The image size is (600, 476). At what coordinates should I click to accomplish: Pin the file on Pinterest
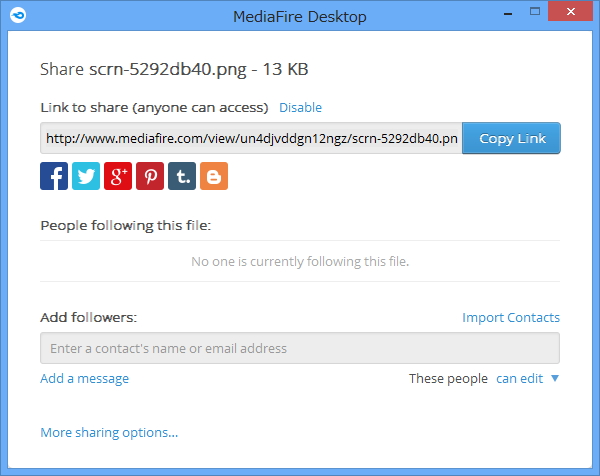150,177
